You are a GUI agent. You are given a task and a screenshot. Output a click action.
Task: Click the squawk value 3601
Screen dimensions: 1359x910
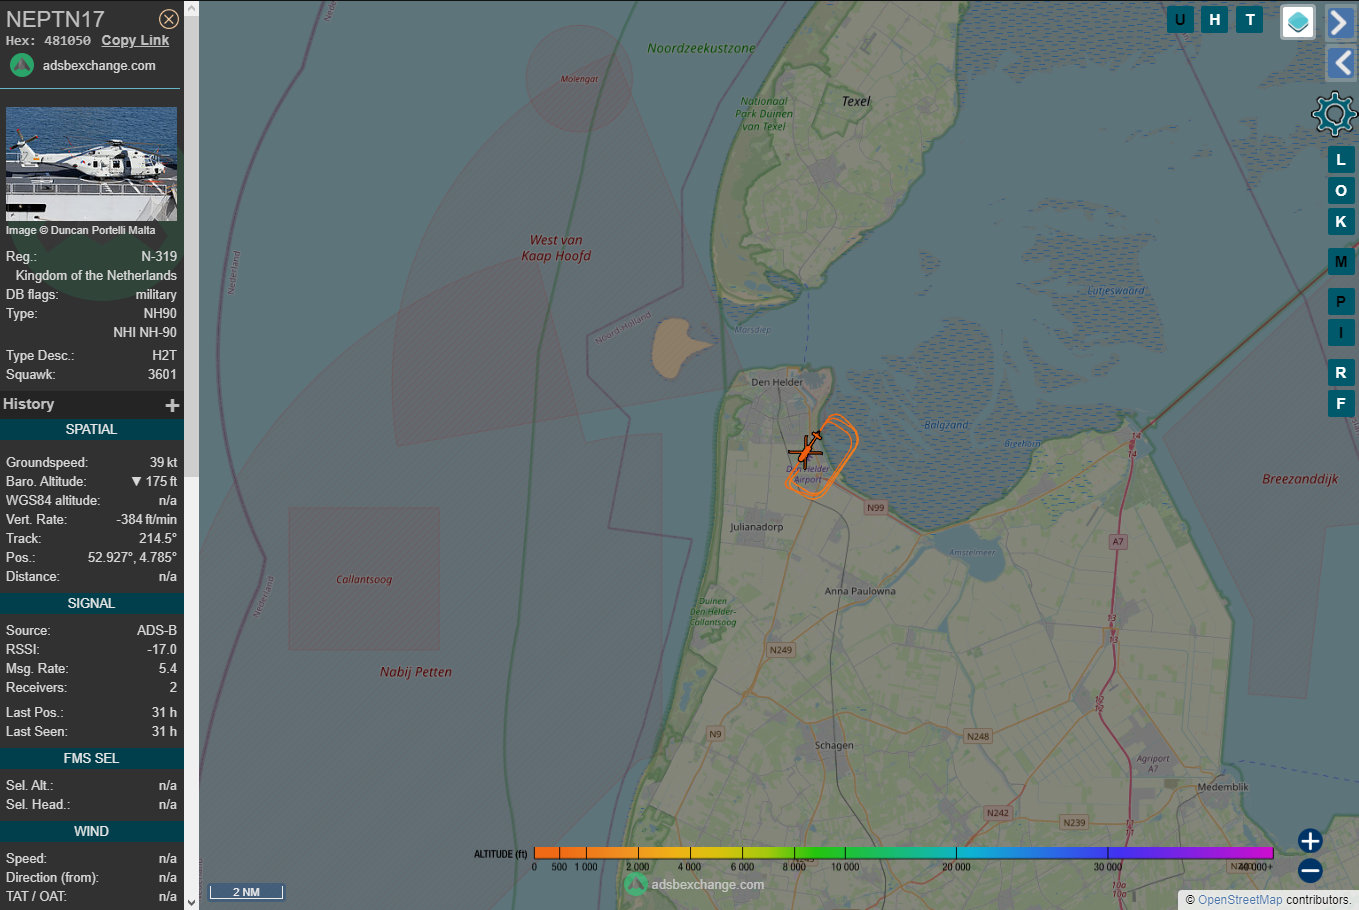[x=162, y=374]
